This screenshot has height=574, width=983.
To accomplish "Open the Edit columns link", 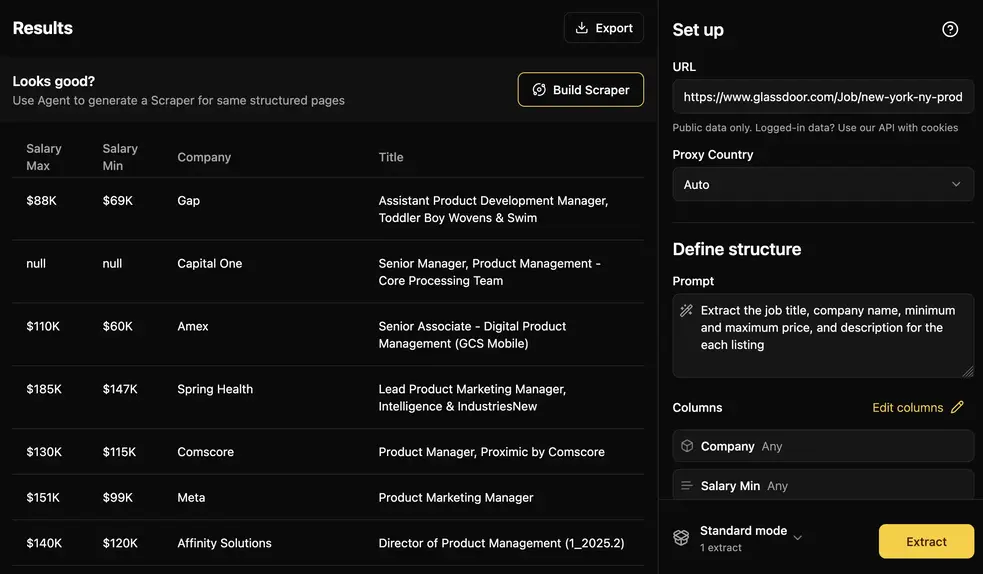I will (907, 407).
